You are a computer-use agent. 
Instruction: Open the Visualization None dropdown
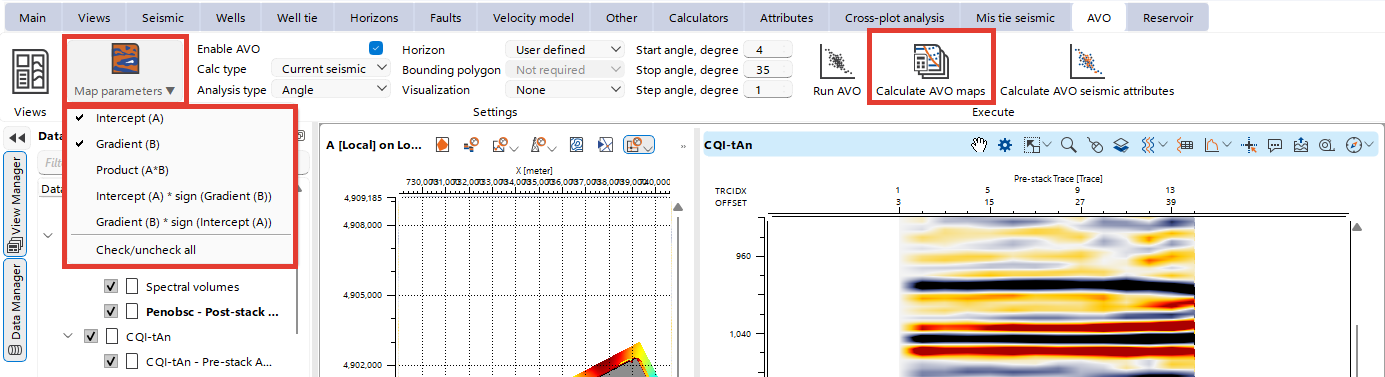tap(565, 89)
